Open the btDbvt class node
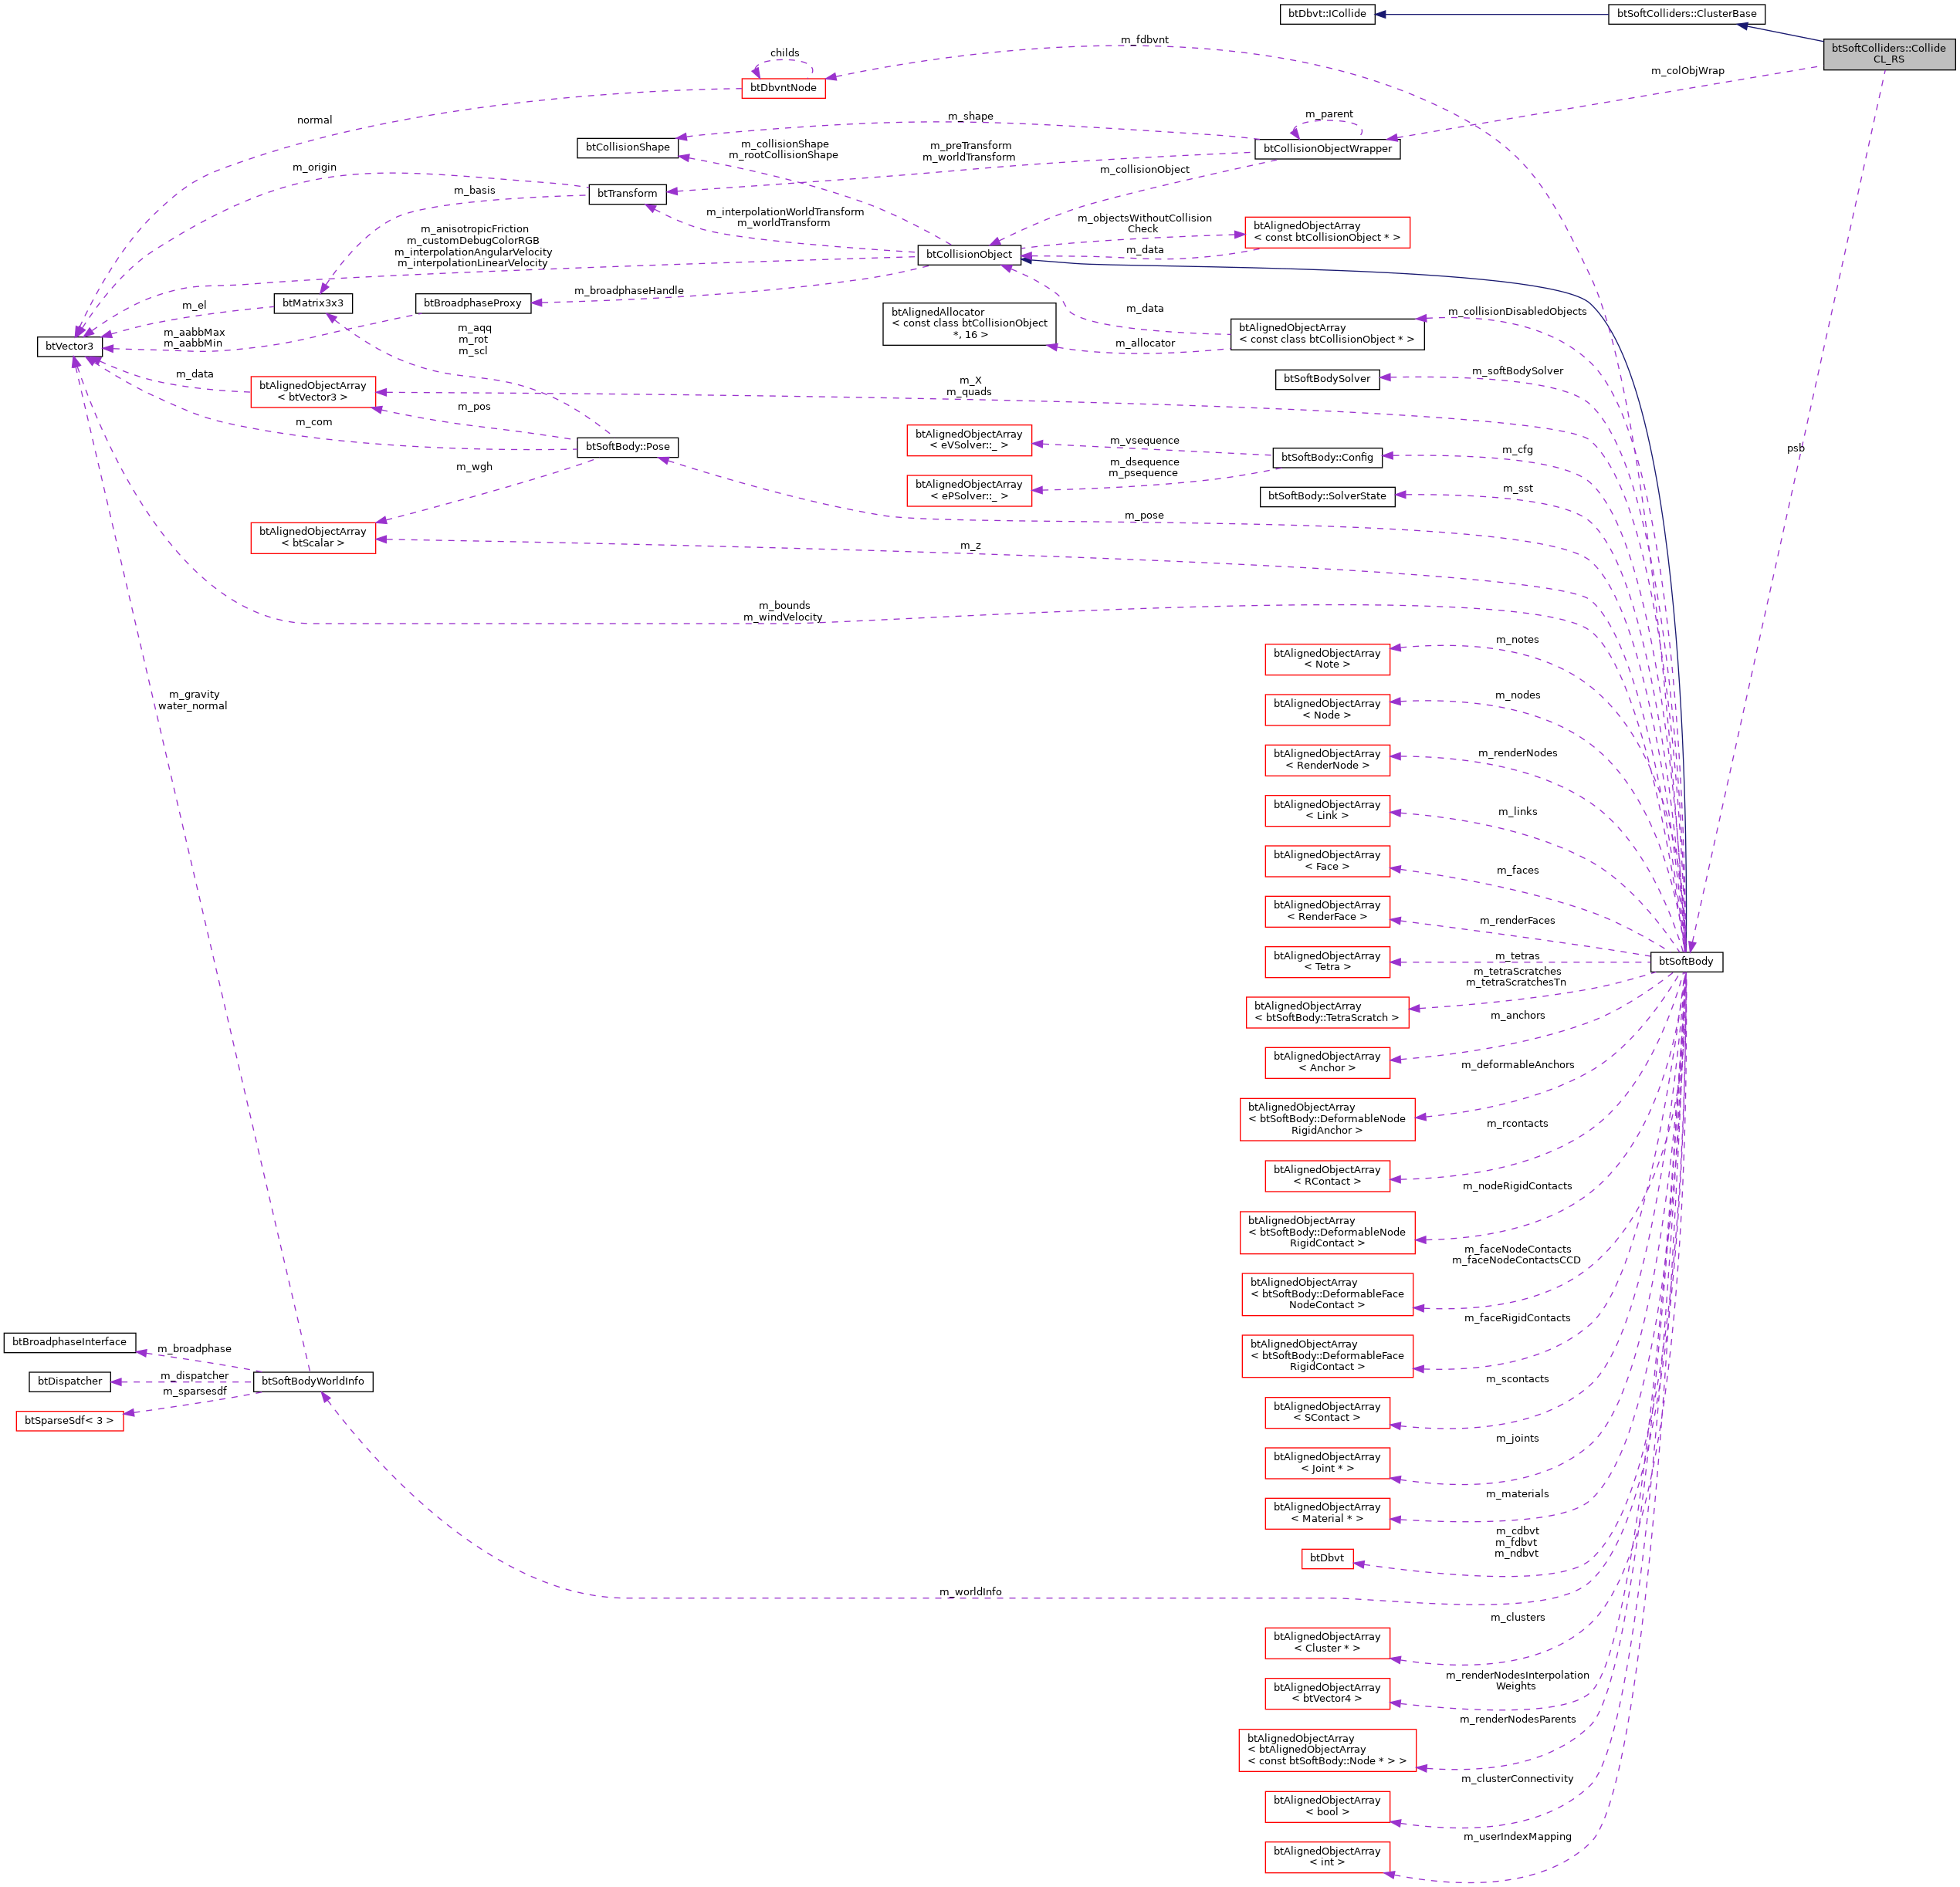 [1327, 1559]
